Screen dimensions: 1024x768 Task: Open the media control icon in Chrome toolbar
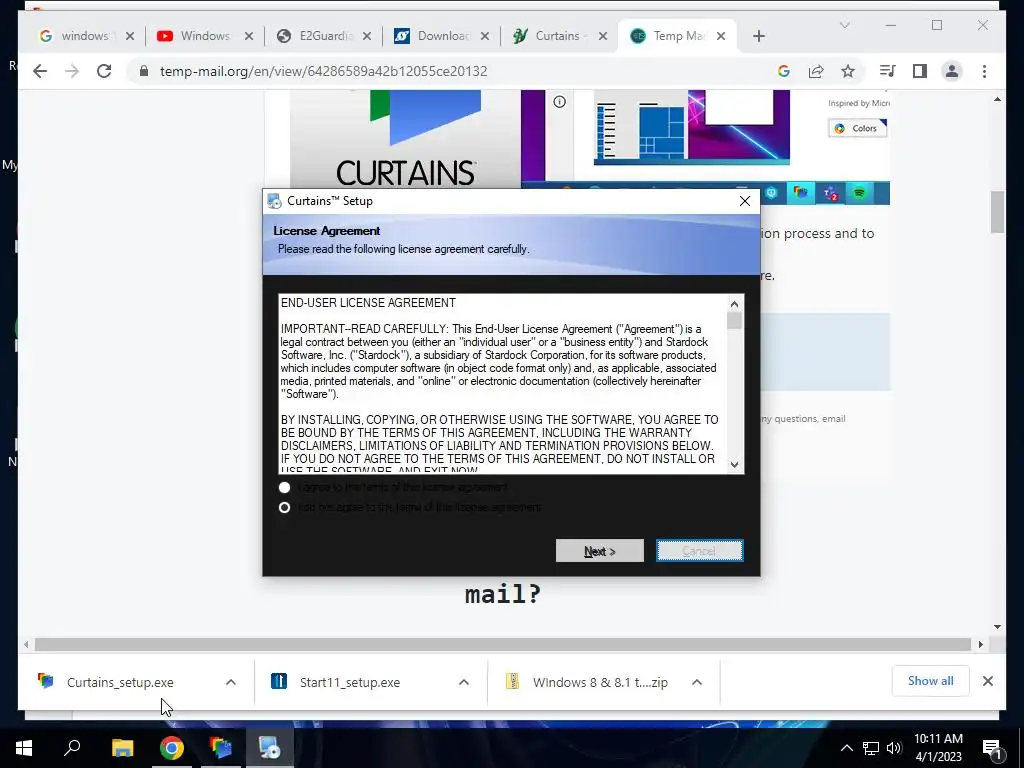tap(888, 71)
